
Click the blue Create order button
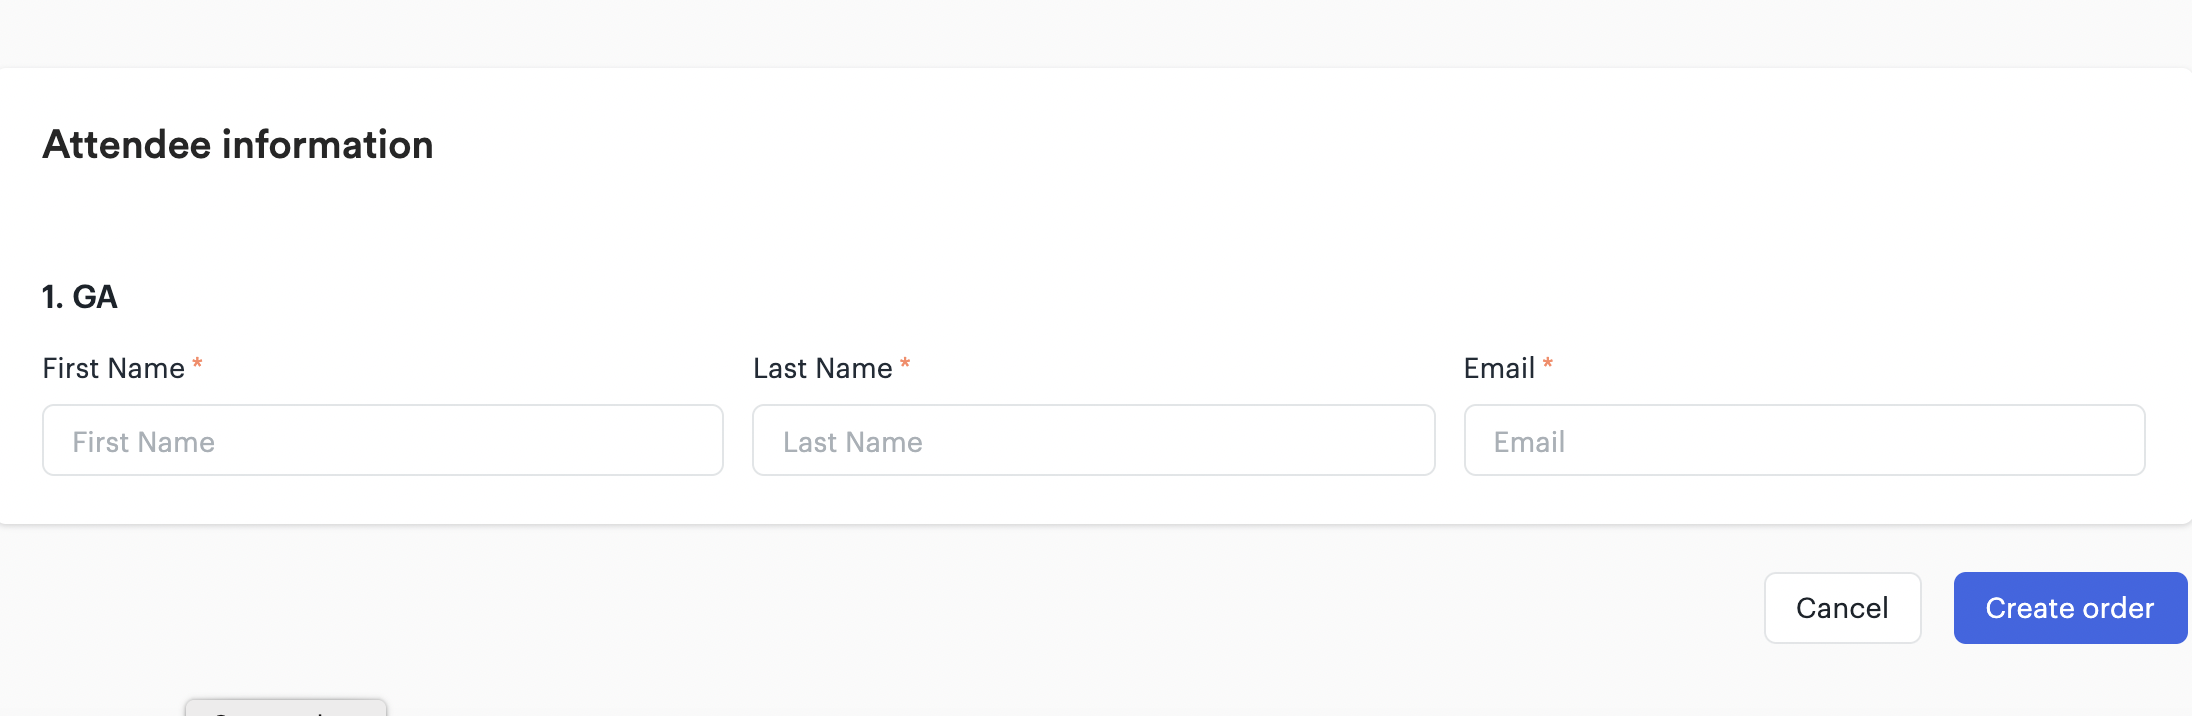[2070, 608]
